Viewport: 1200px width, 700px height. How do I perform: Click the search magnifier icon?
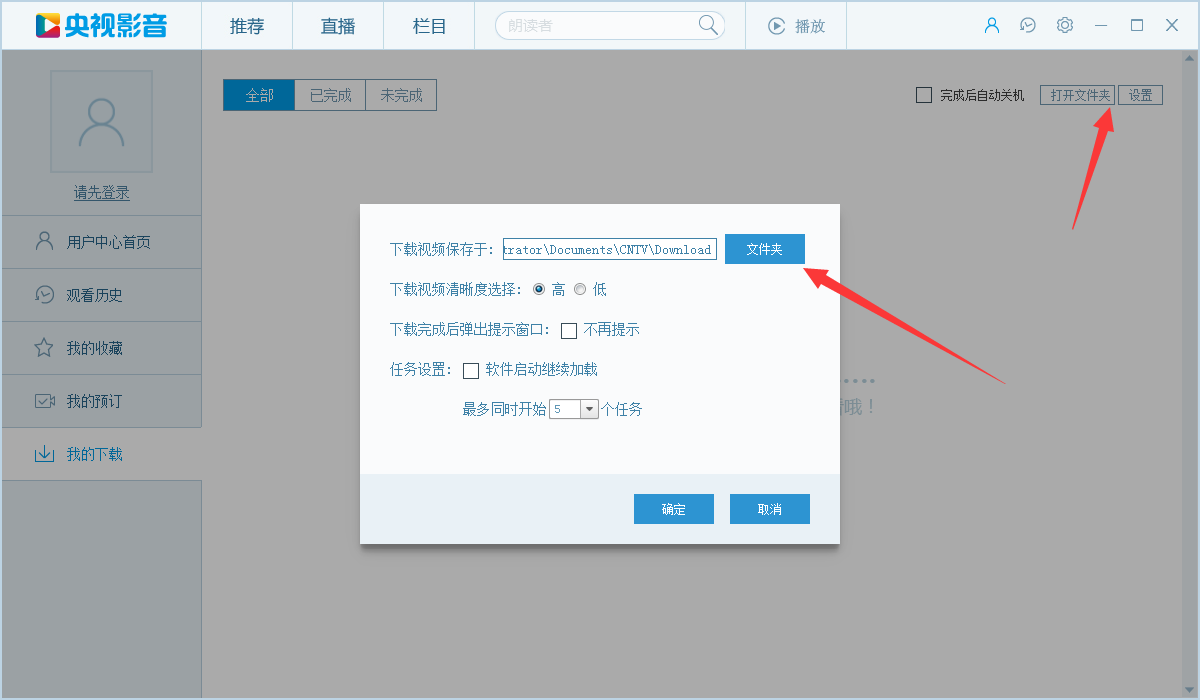point(707,25)
